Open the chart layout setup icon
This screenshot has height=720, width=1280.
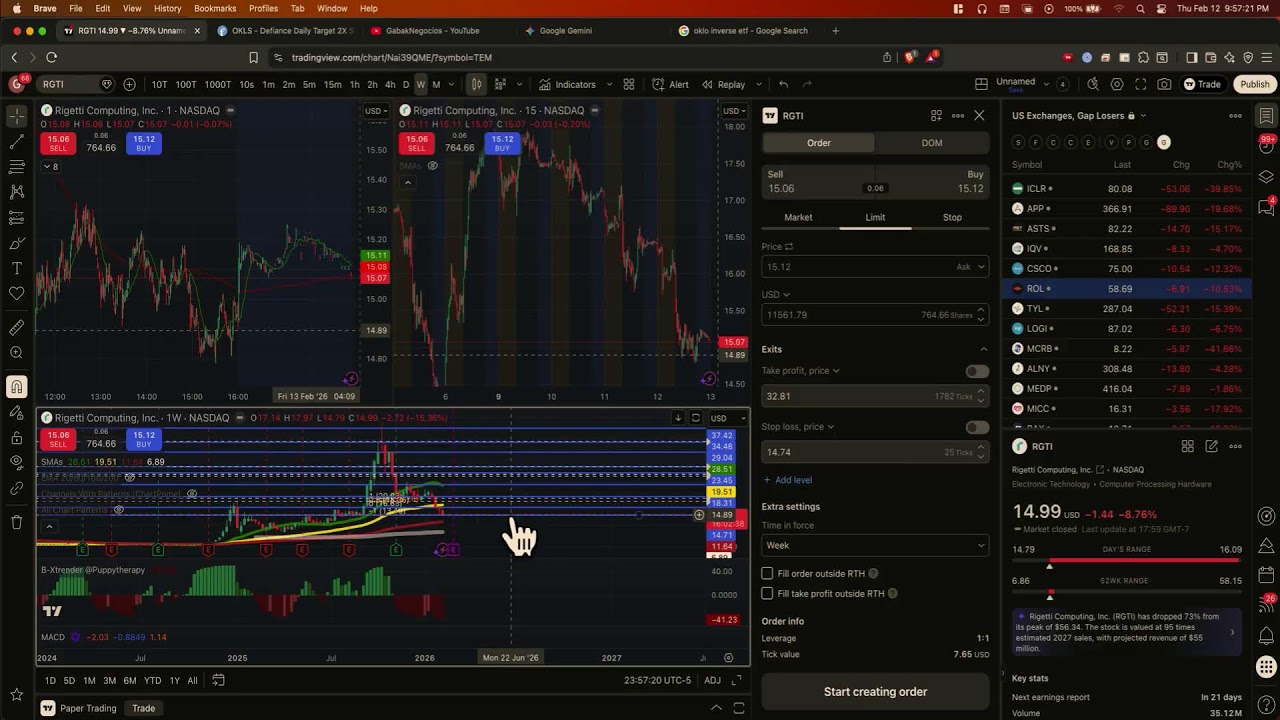pos(981,84)
